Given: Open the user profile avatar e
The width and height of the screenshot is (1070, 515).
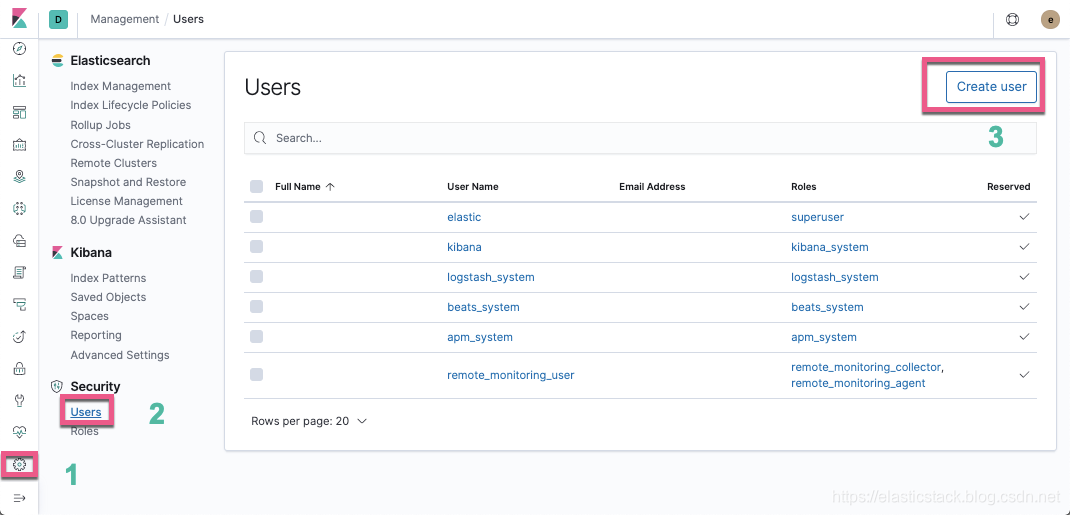Looking at the screenshot, I should [x=1050, y=19].
